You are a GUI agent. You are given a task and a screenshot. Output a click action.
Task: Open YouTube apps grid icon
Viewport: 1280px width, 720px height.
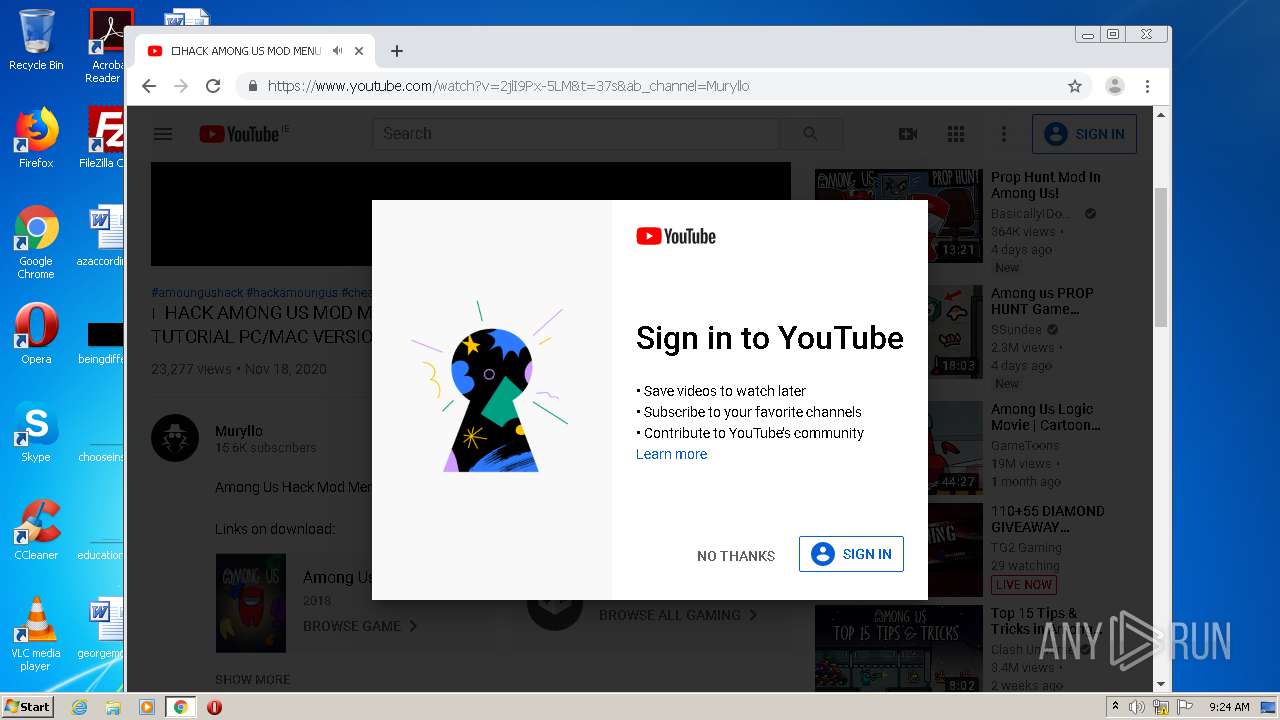click(x=956, y=134)
